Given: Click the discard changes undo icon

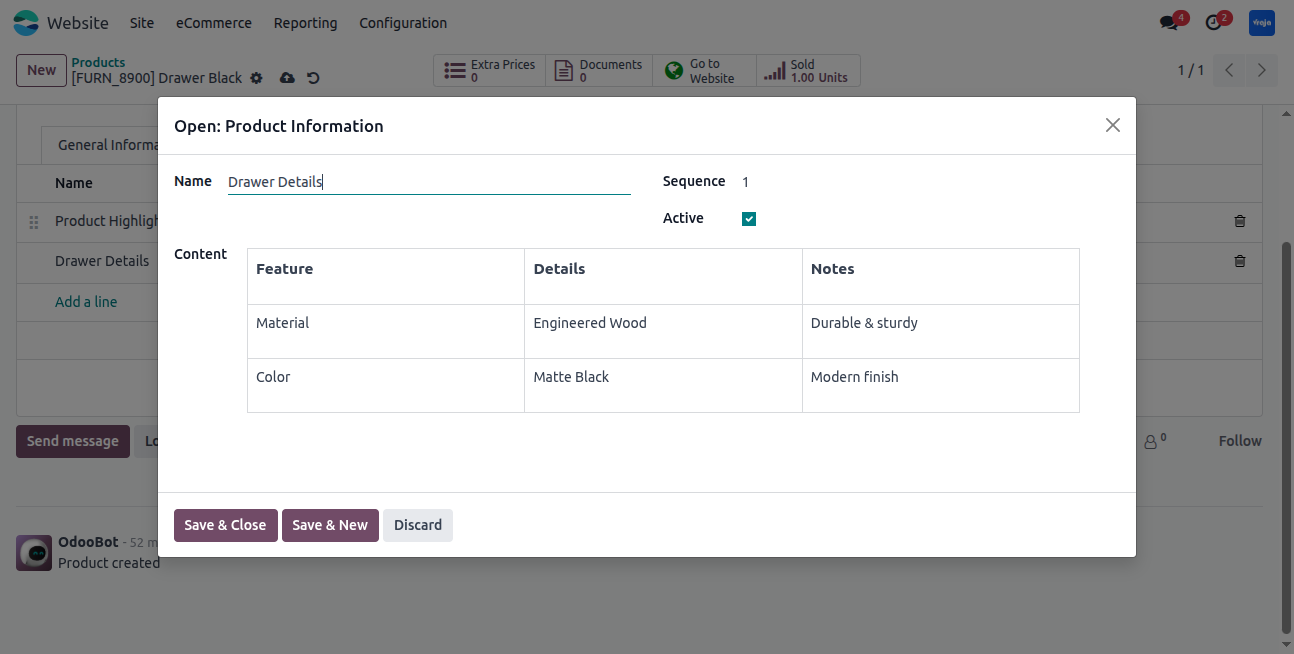Looking at the screenshot, I should point(313,78).
